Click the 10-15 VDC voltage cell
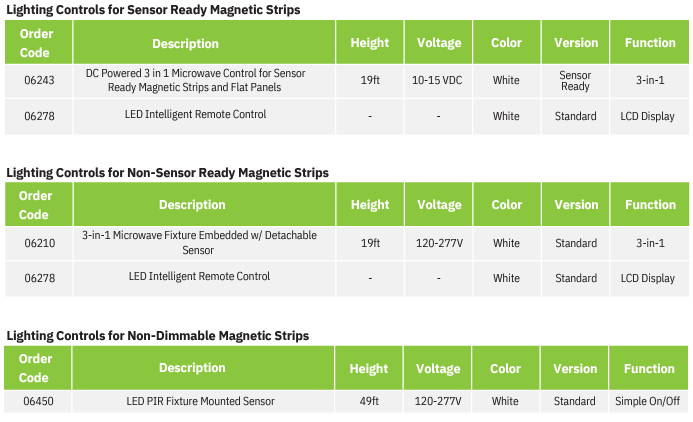Viewport: 693px width, 422px height. coord(437,80)
